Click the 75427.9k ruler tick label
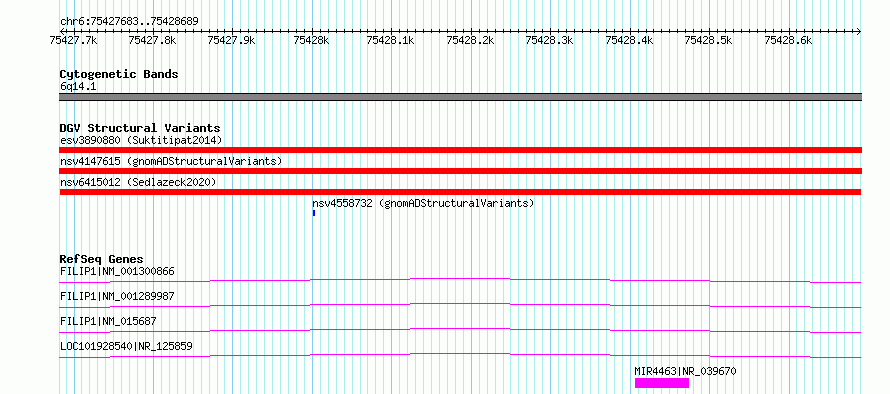The image size is (890, 394). pos(232,40)
